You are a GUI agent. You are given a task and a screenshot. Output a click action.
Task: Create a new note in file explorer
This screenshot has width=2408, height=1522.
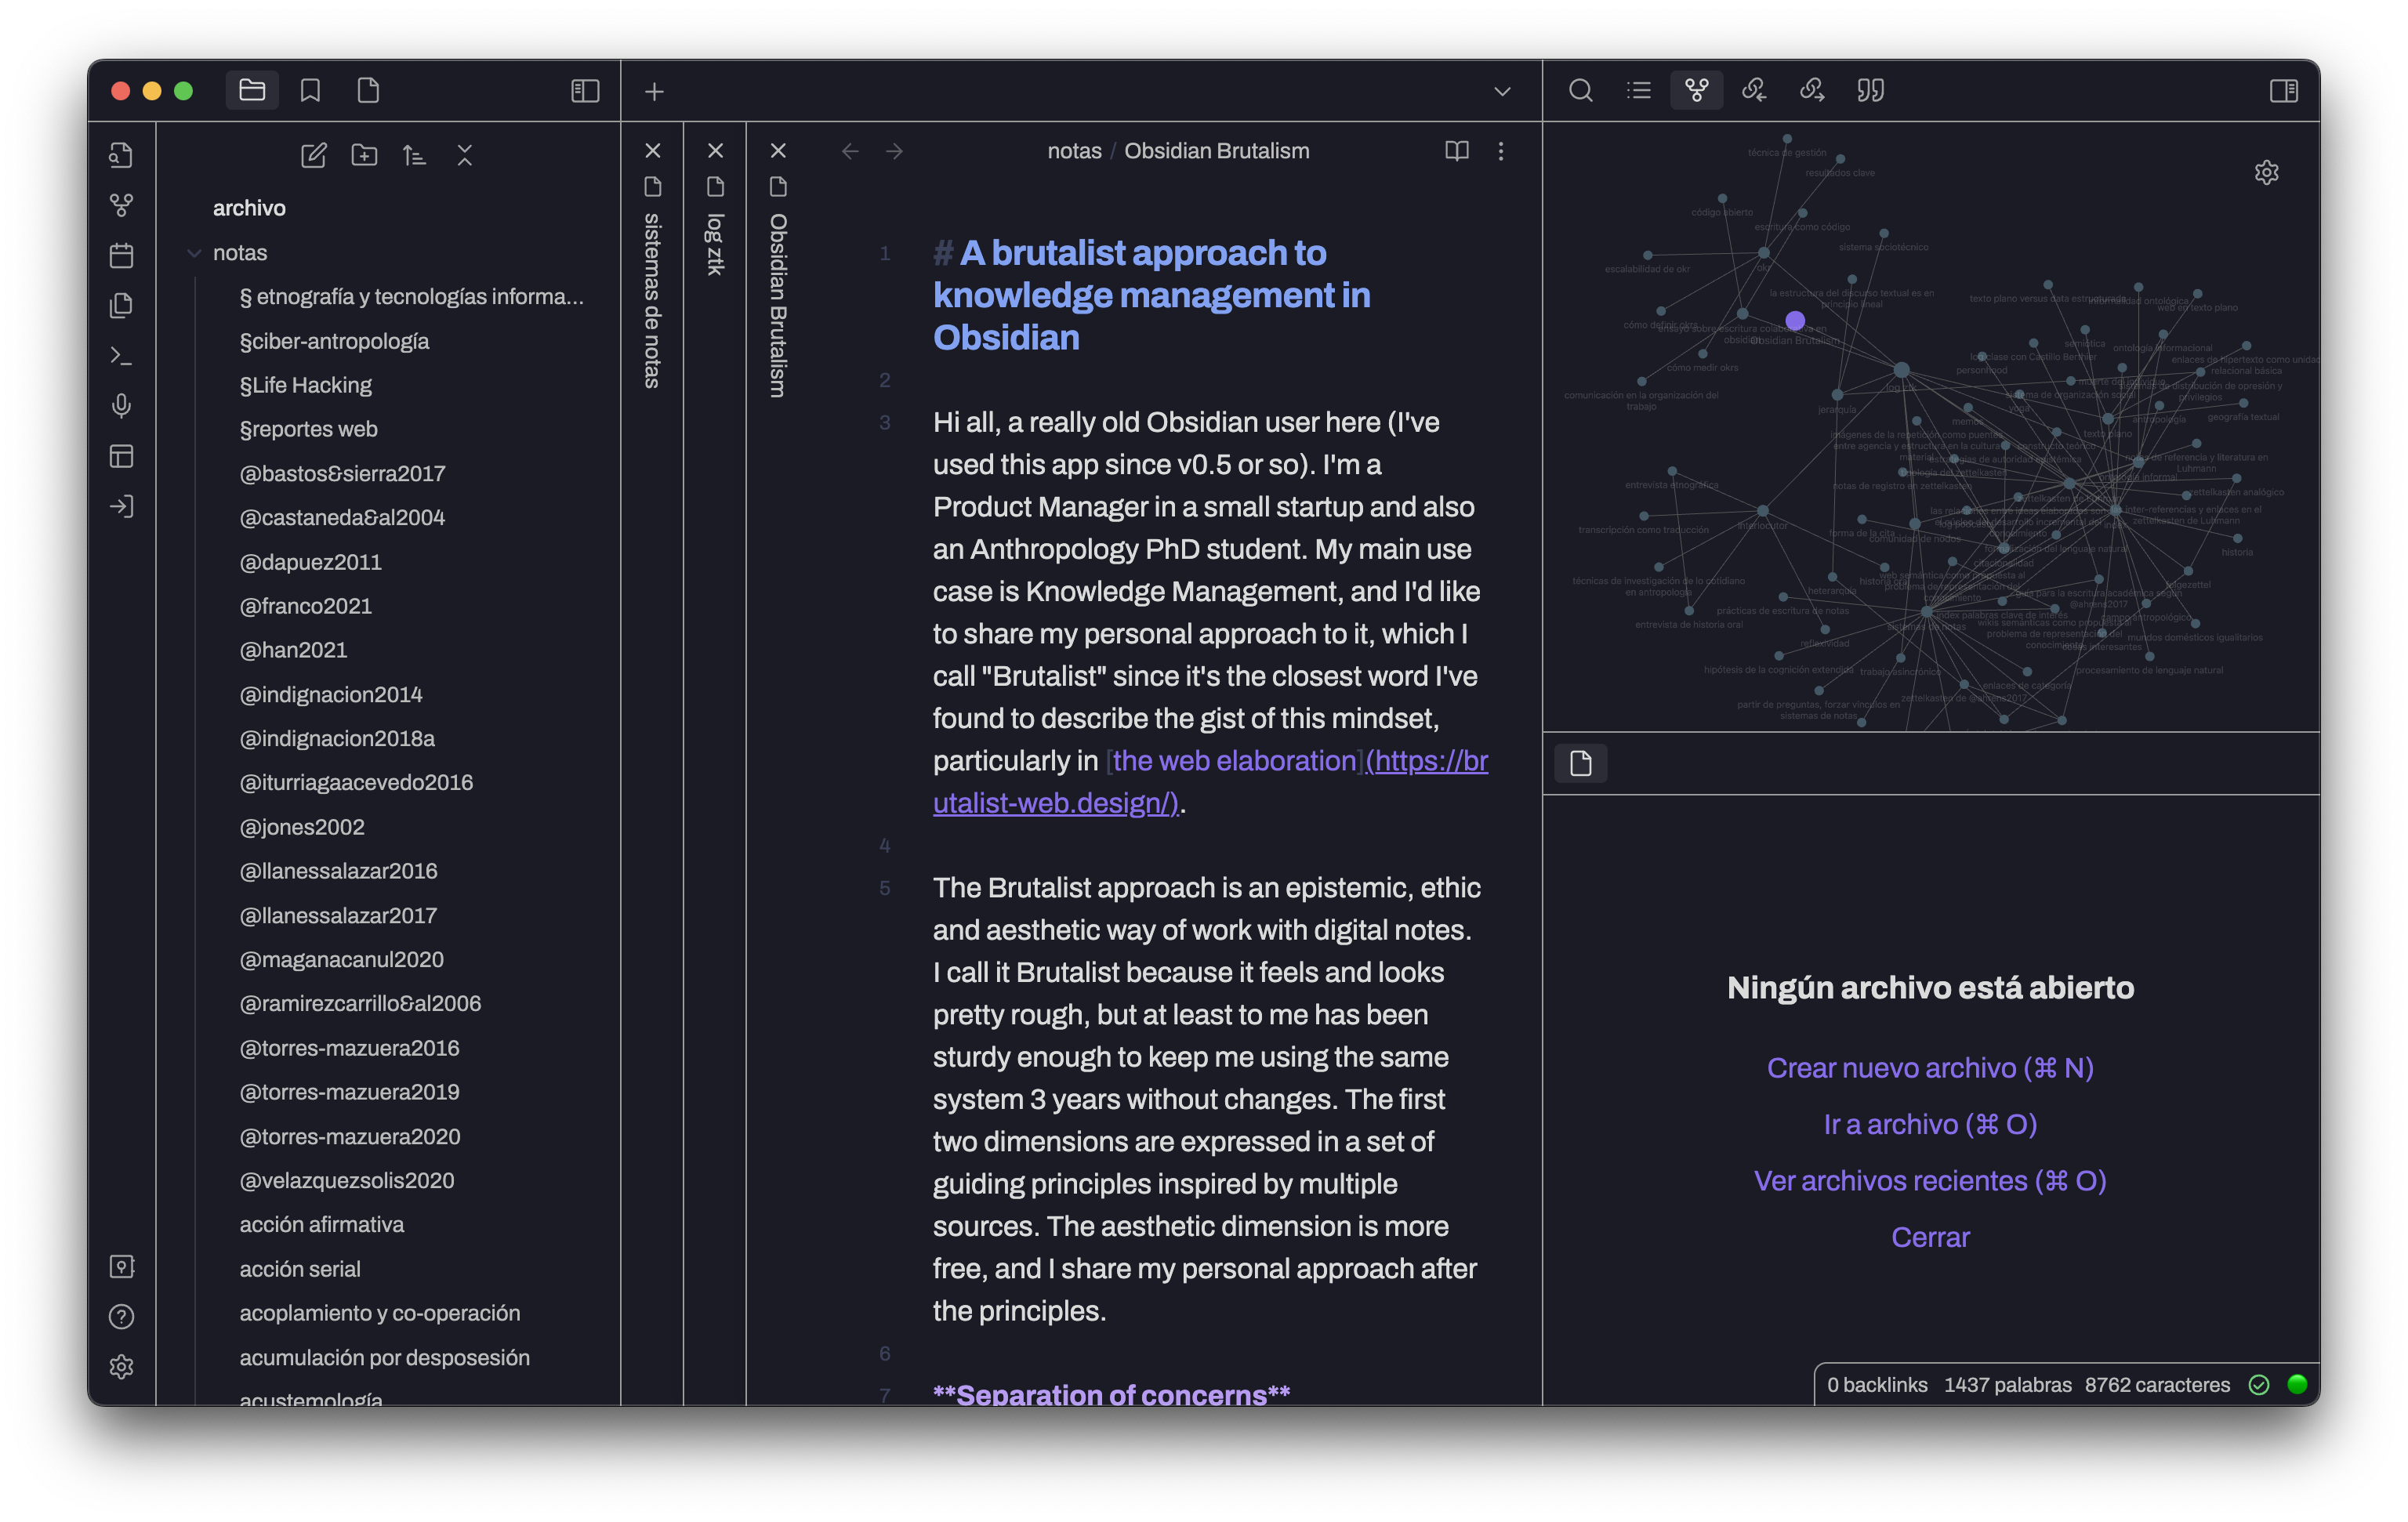(314, 155)
